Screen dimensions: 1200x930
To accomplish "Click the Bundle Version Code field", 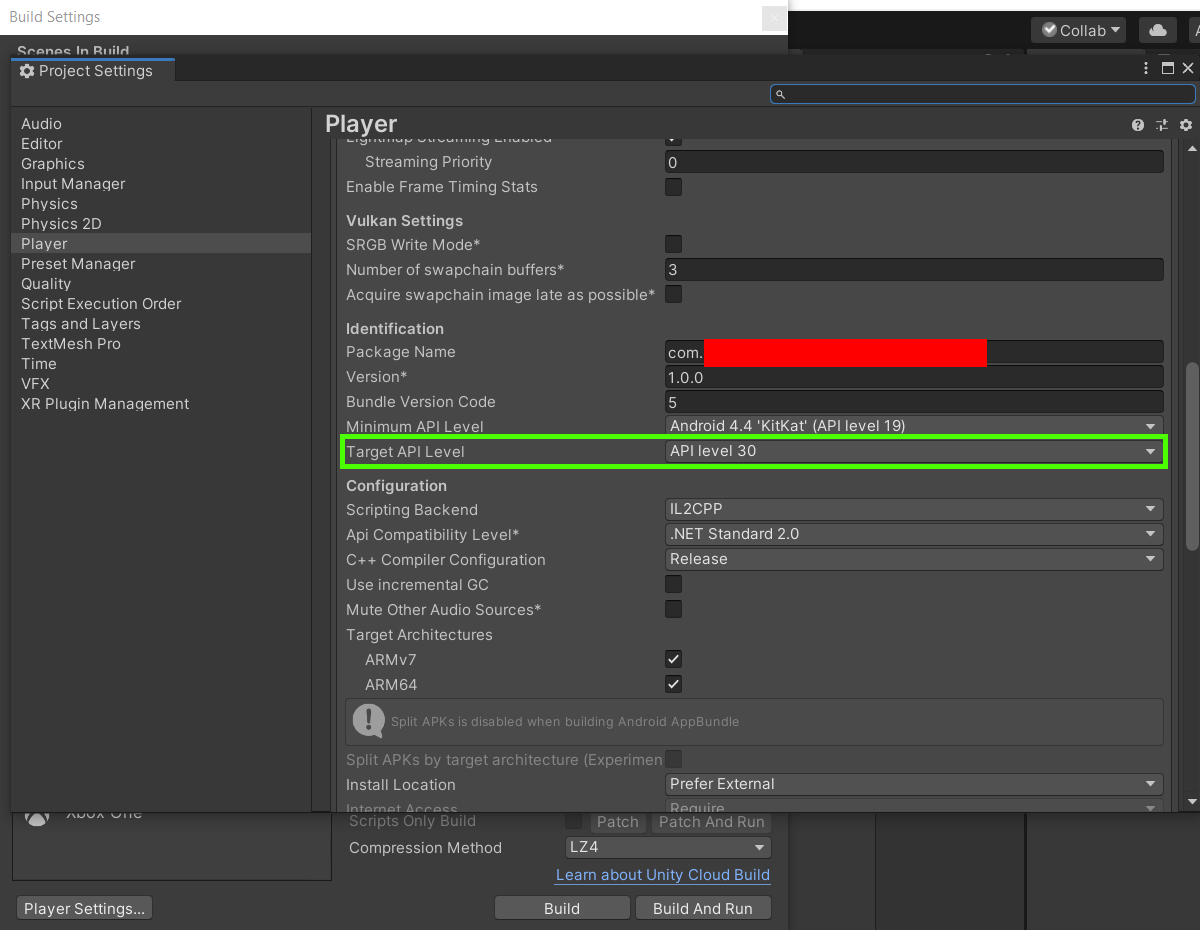I will 914,402.
